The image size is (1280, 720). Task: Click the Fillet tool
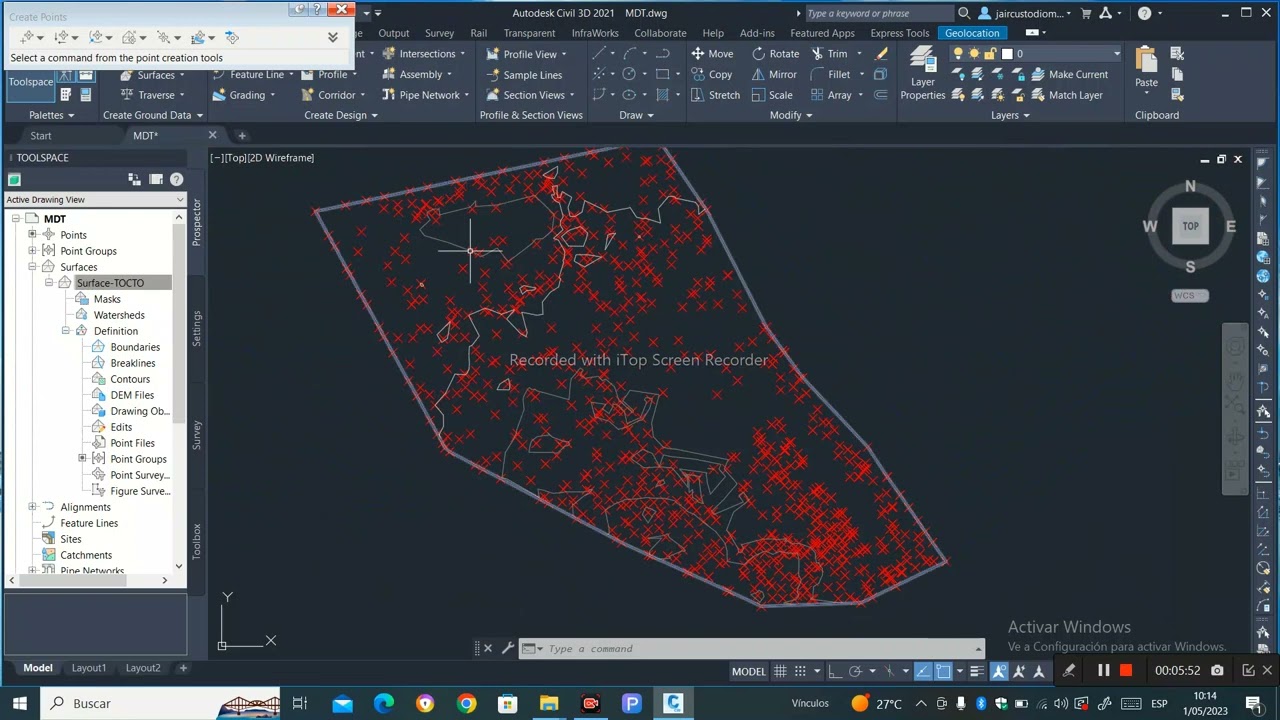click(x=830, y=74)
